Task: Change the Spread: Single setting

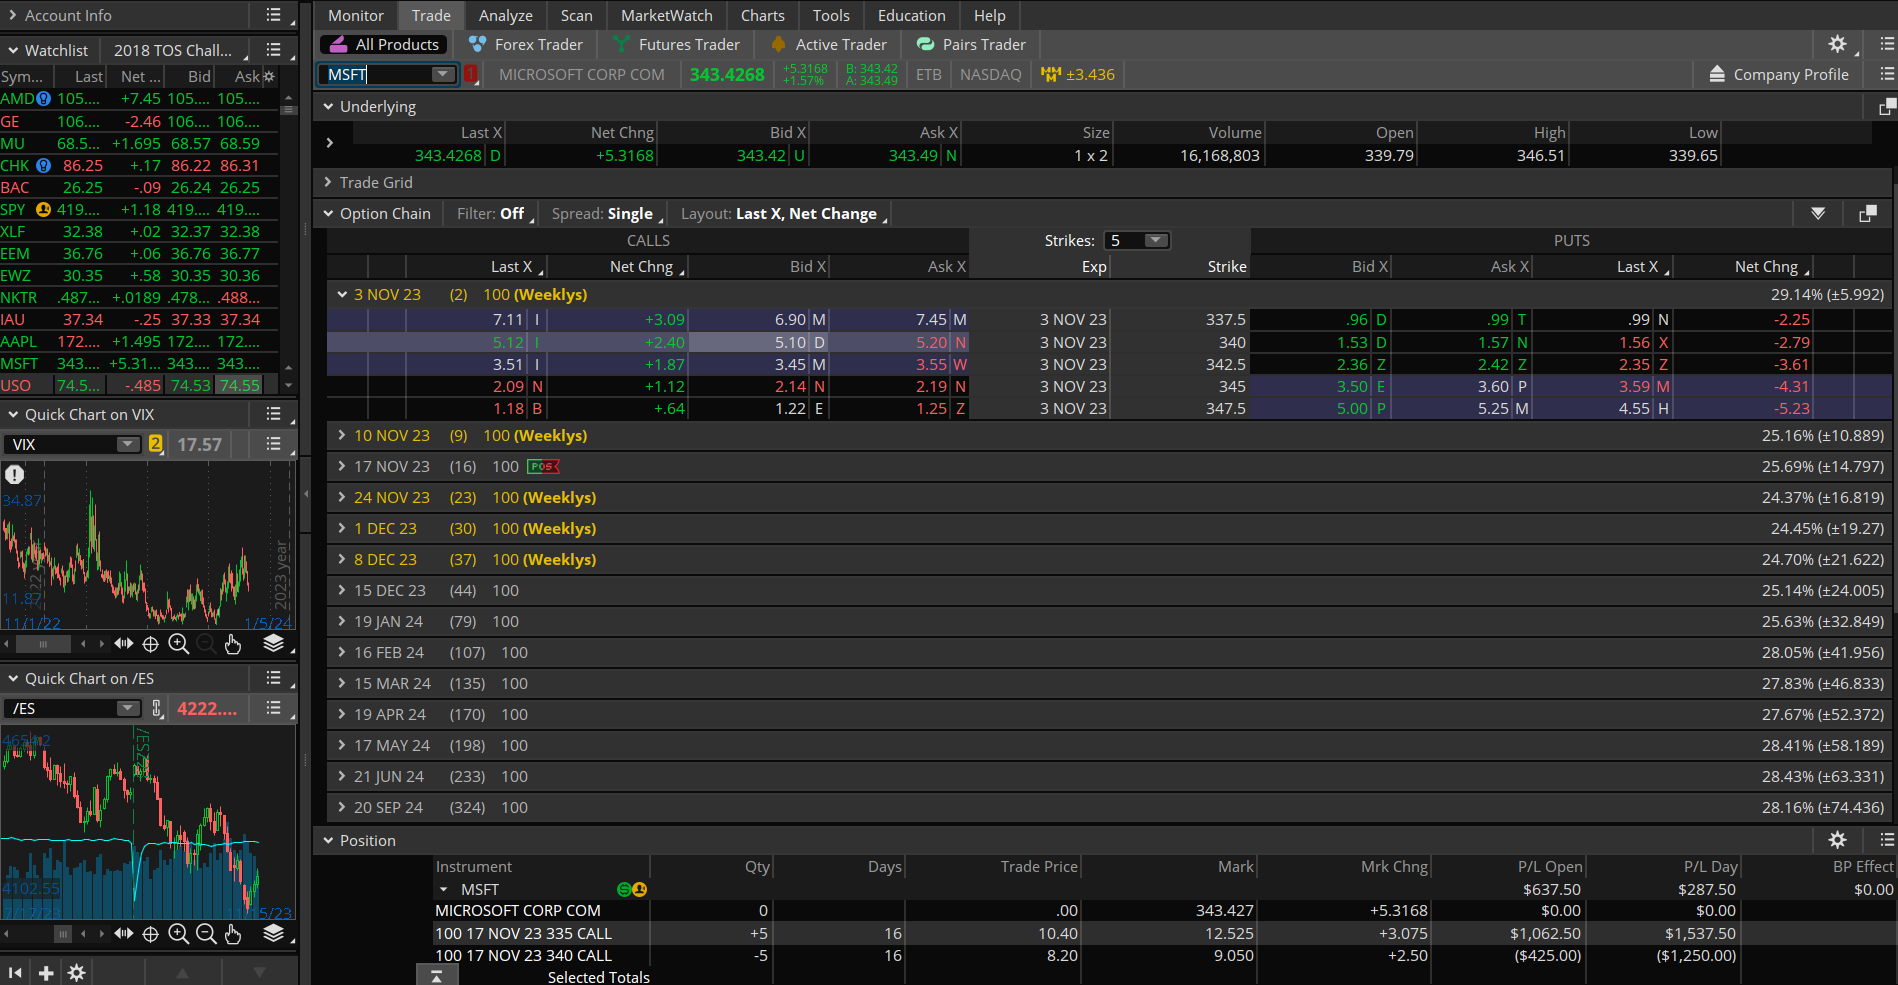Action: click(606, 213)
